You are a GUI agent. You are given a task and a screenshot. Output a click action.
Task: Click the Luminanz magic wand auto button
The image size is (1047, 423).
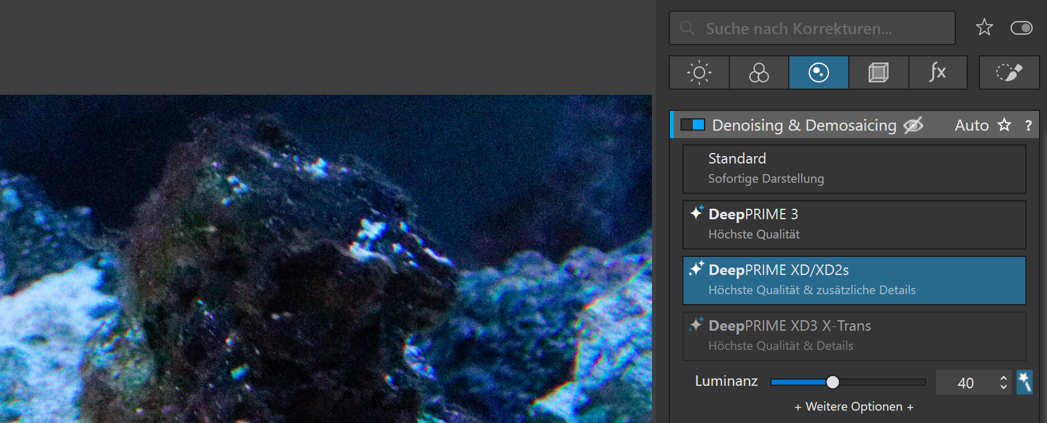pos(1024,382)
